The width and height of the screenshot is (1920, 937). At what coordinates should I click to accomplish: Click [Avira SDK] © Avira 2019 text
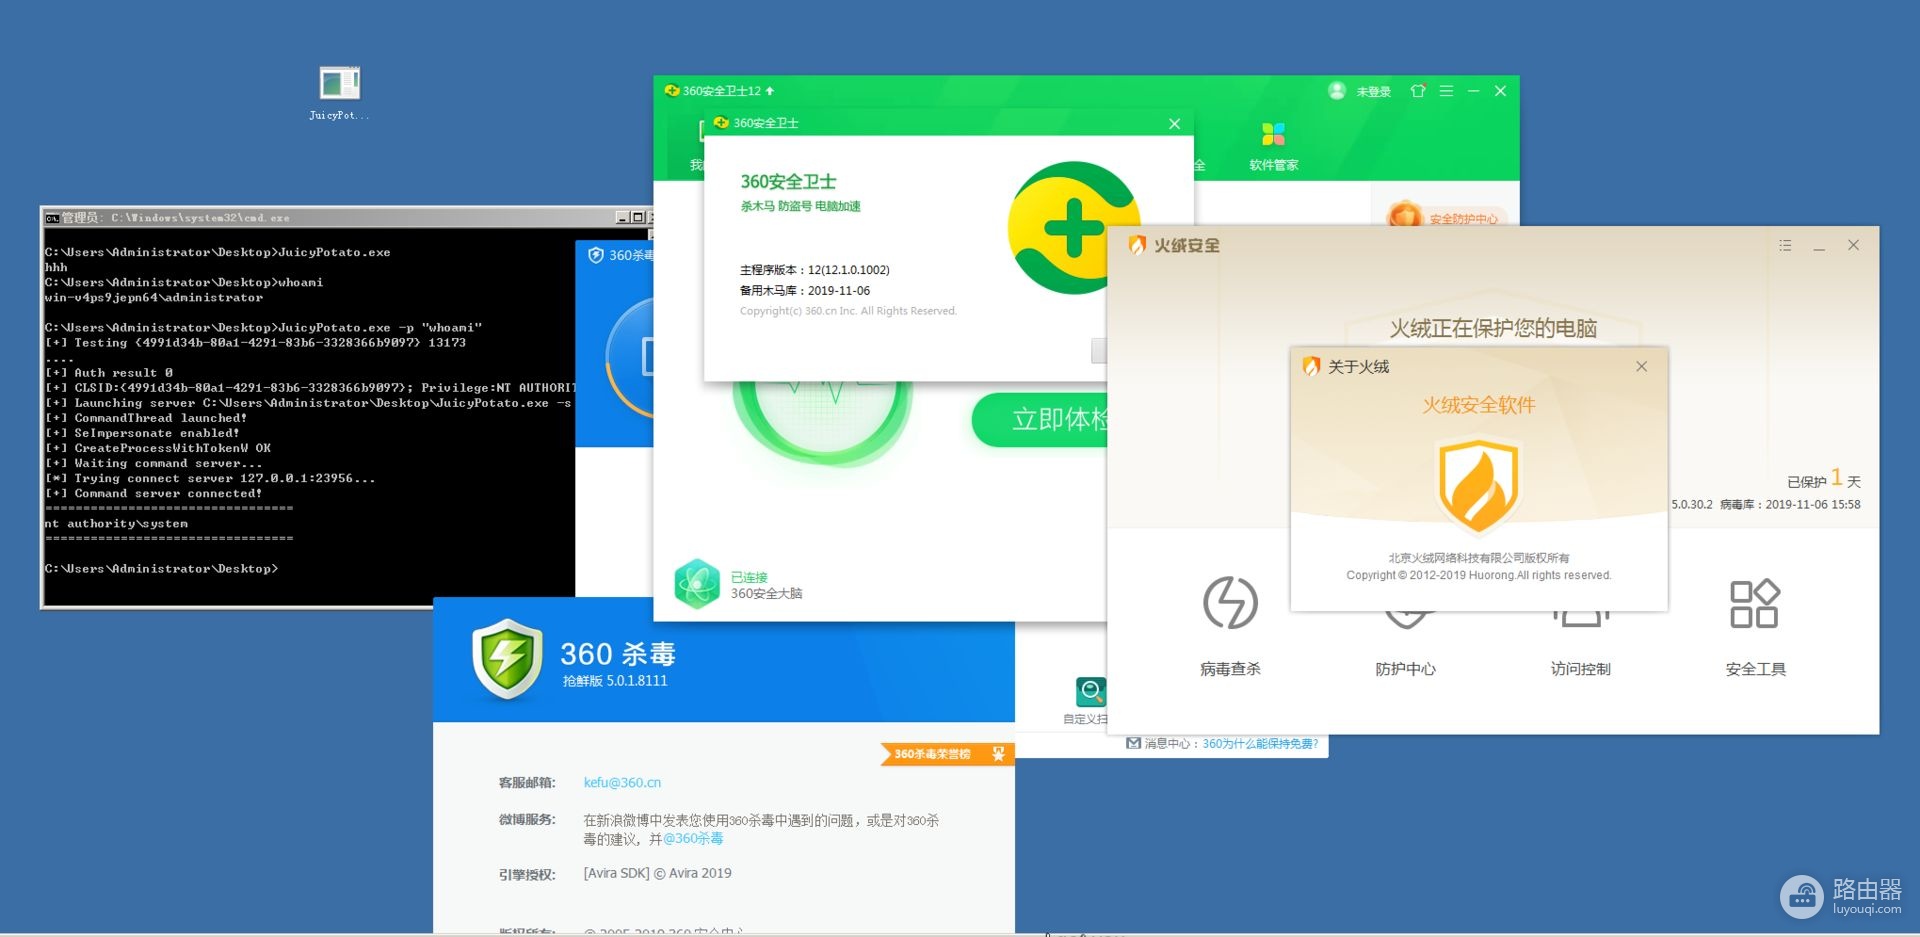(657, 873)
